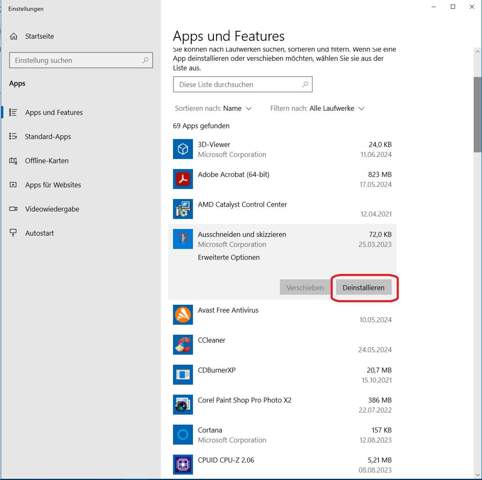Select Adobe Acrobat (64-bit) entry name
Screen dimensions: 482x480
pyautogui.click(x=233, y=174)
